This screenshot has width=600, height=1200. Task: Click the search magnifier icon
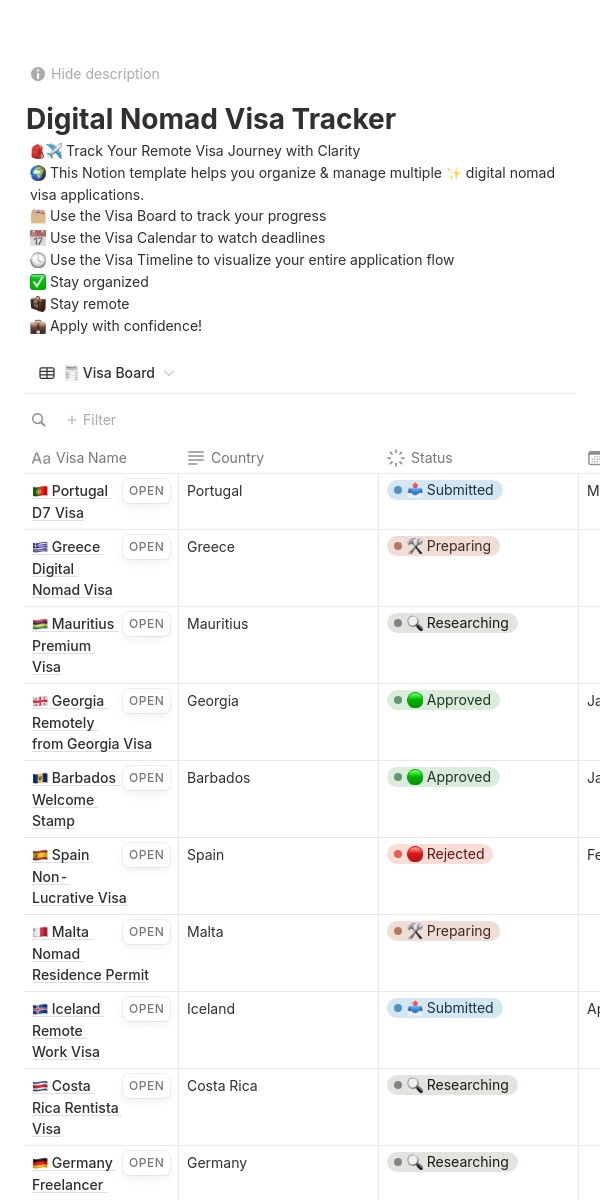[x=39, y=420]
